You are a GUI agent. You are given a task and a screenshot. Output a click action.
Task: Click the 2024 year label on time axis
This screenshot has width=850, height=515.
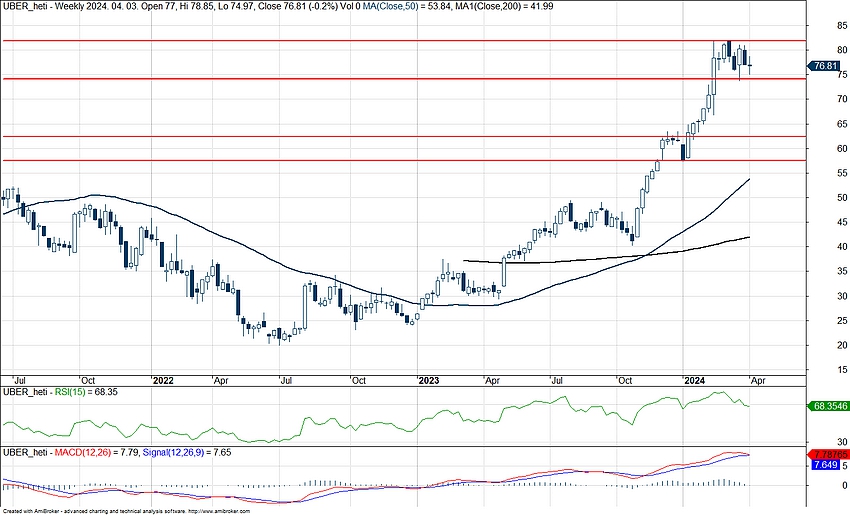694,381
